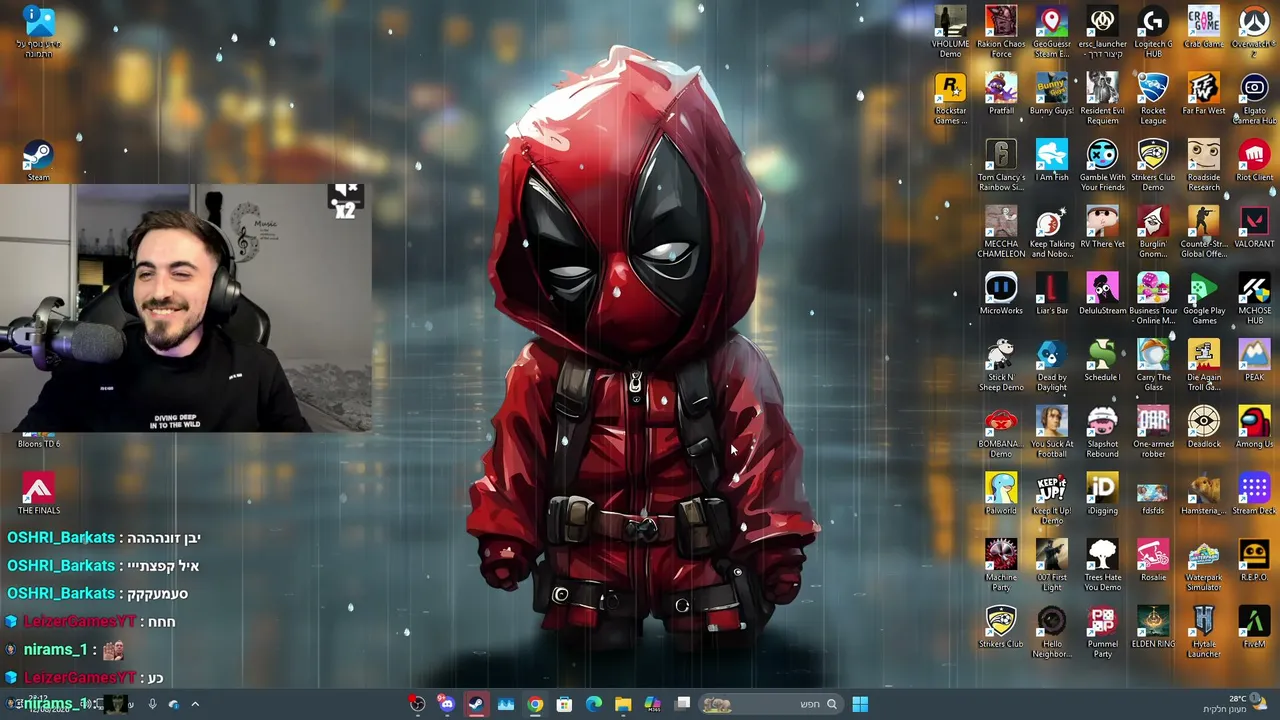Open the VHOLUME Demo desktop shortcut
1280x720 pixels.
[950, 31]
